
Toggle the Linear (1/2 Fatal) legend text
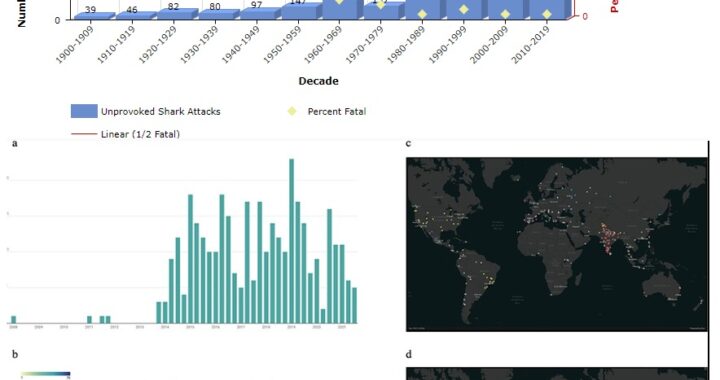(141, 134)
